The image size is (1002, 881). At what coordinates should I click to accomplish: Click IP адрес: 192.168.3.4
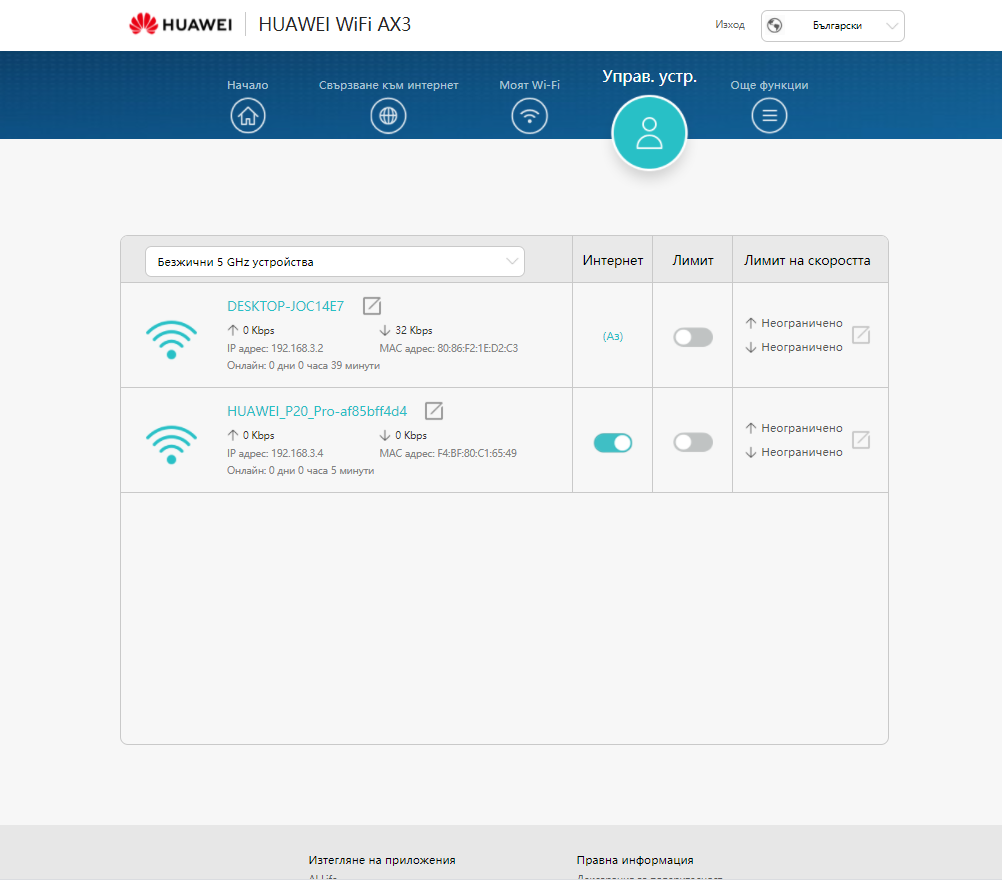click(x=275, y=453)
